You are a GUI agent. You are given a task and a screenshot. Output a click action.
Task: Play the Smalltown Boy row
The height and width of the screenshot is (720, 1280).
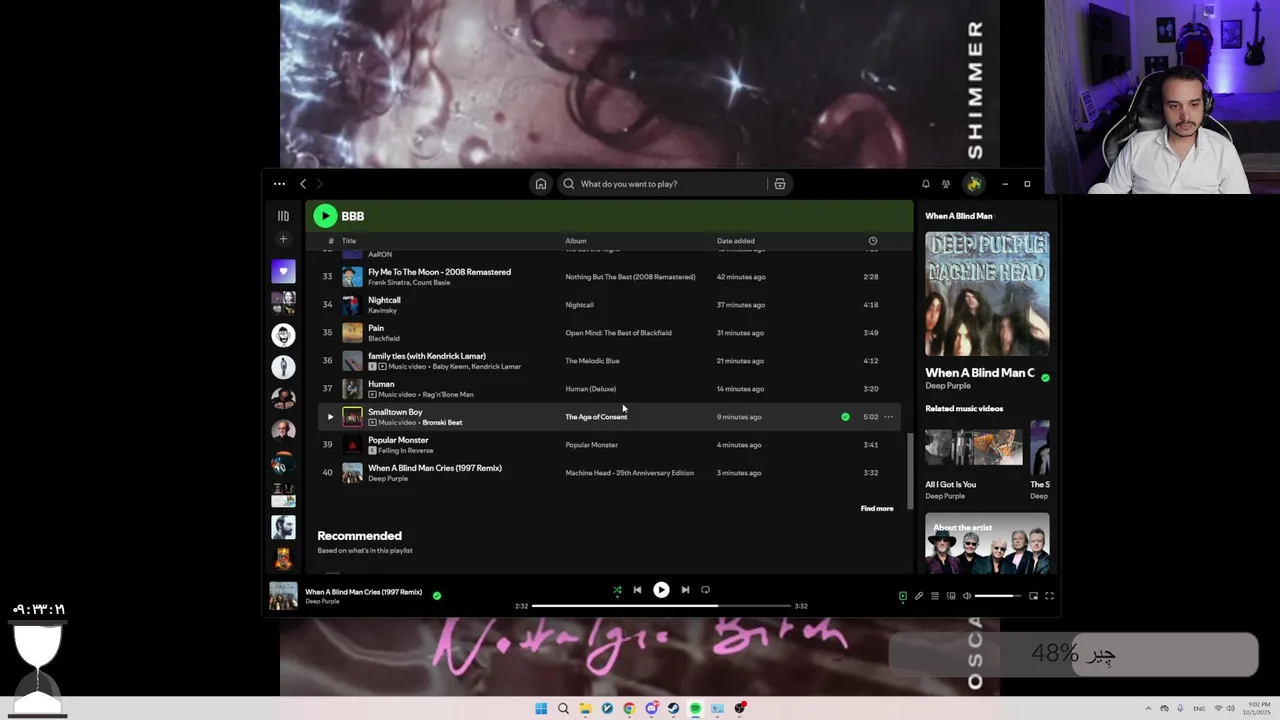pyautogui.click(x=330, y=417)
